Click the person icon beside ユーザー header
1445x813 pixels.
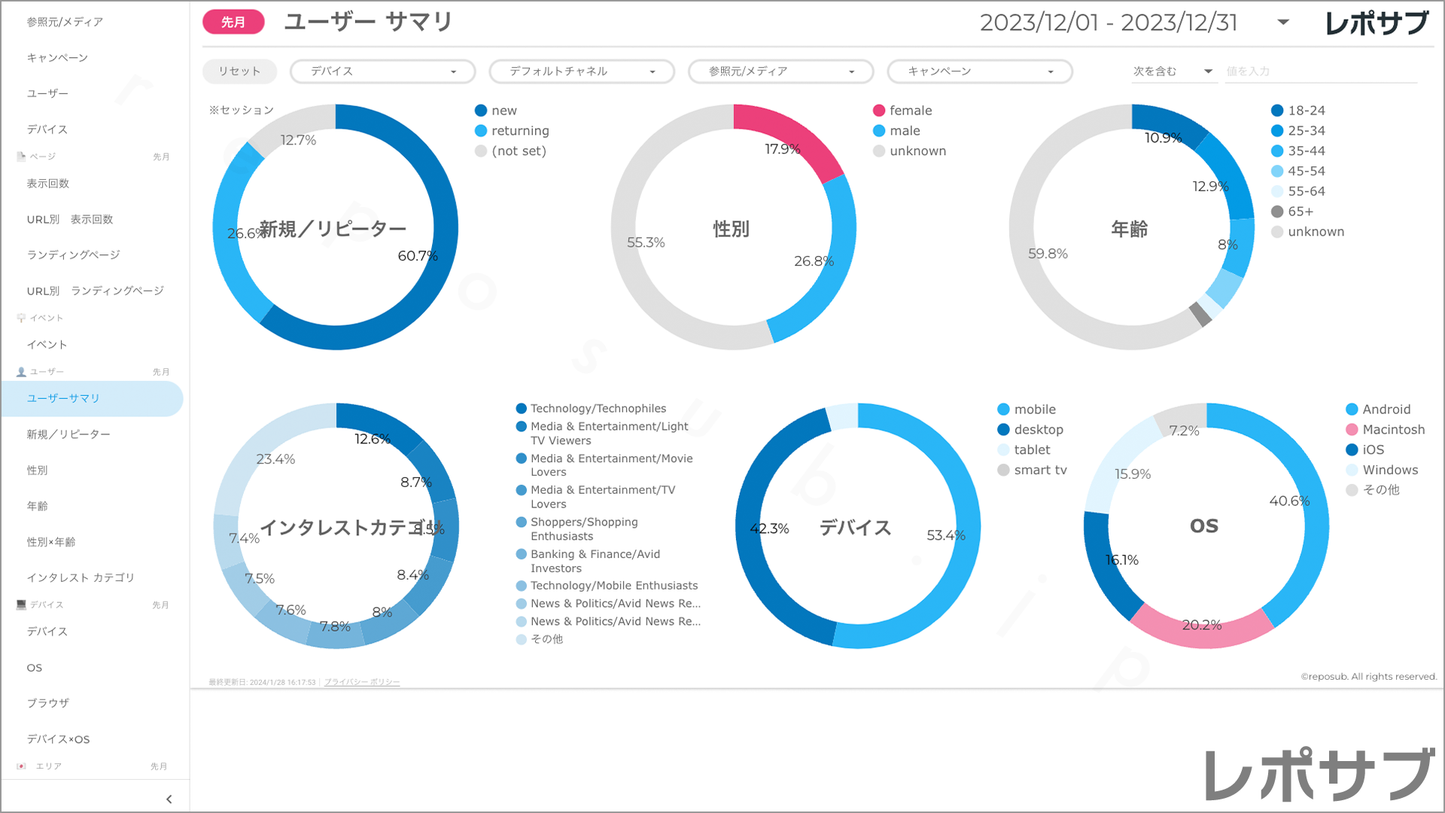point(21,372)
